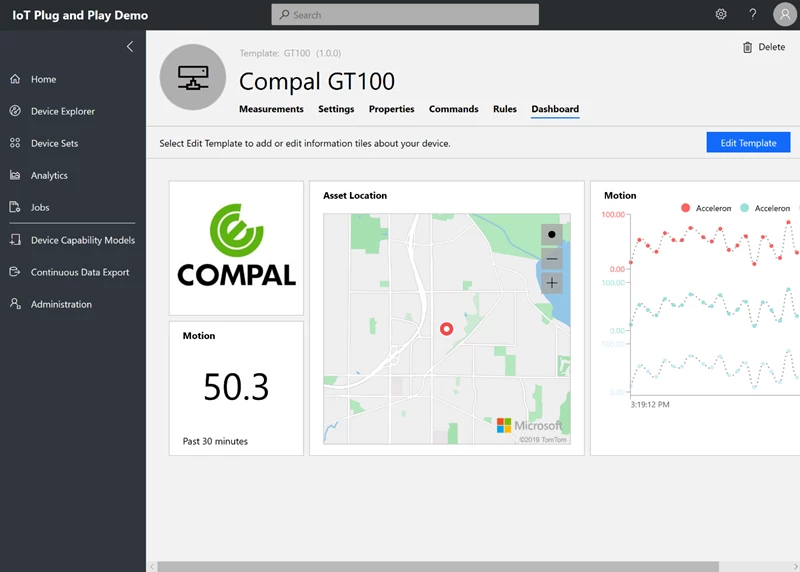Switch to the Commands tab
Viewport: 800px width, 572px height.
pos(454,109)
